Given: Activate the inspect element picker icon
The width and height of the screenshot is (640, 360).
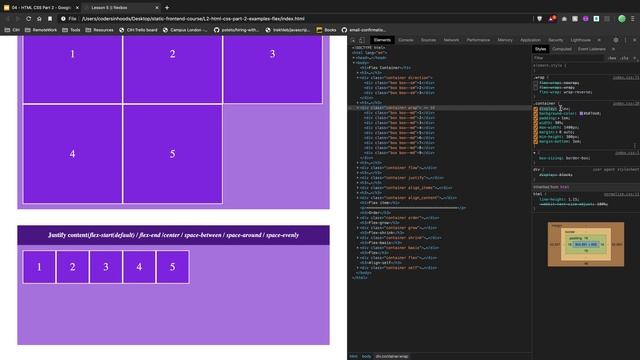Looking at the screenshot, I should tap(353, 40).
